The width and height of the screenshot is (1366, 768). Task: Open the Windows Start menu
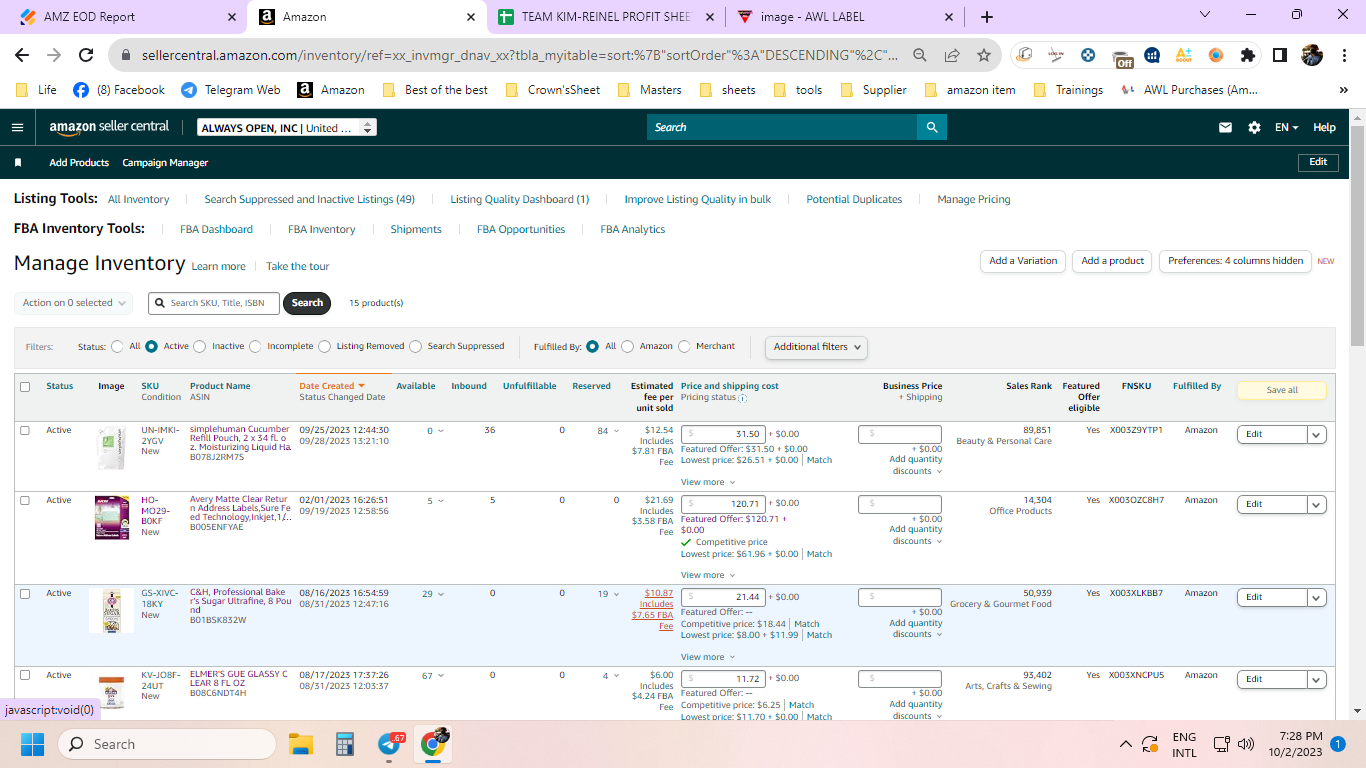pyautogui.click(x=33, y=744)
